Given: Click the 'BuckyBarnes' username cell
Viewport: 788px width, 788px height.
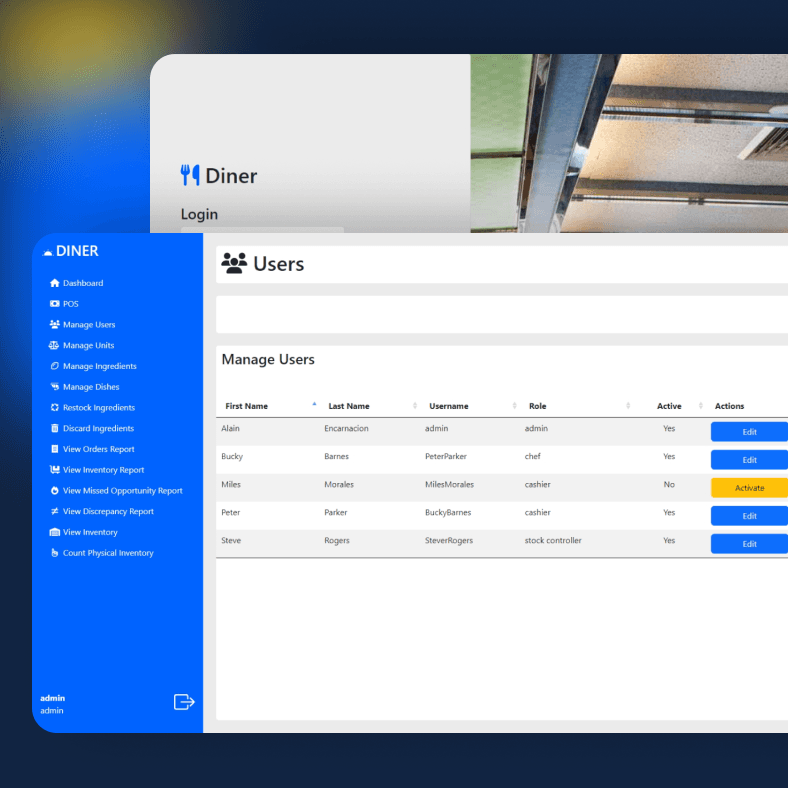Looking at the screenshot, I should [448, 513].
